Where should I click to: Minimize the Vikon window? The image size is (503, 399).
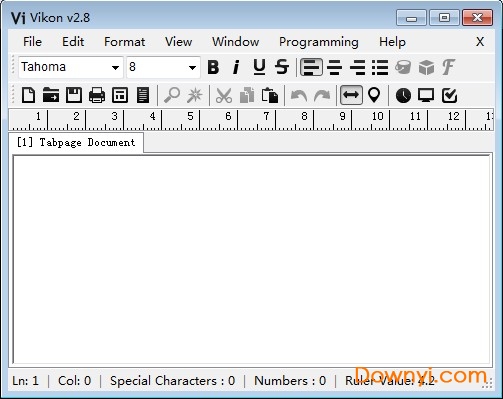tap(411, 18)
